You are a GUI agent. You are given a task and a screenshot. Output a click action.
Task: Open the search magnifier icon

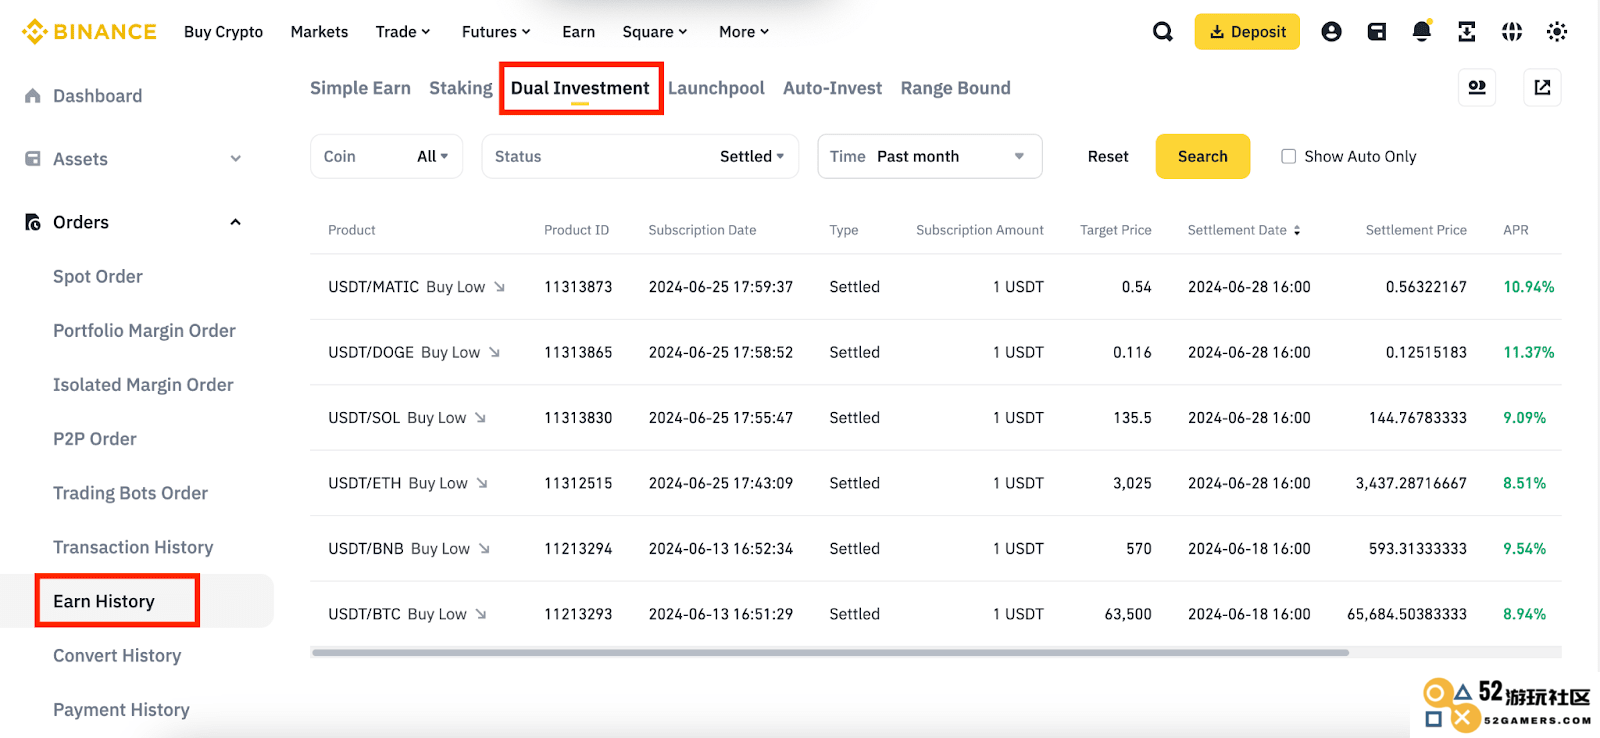[x=1162, y=32]
